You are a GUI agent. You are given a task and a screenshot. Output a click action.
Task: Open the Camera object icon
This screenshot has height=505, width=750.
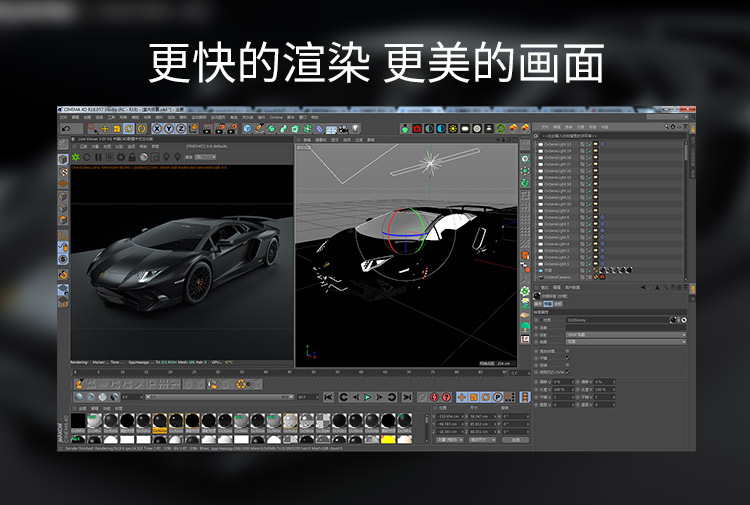[343, 129]
